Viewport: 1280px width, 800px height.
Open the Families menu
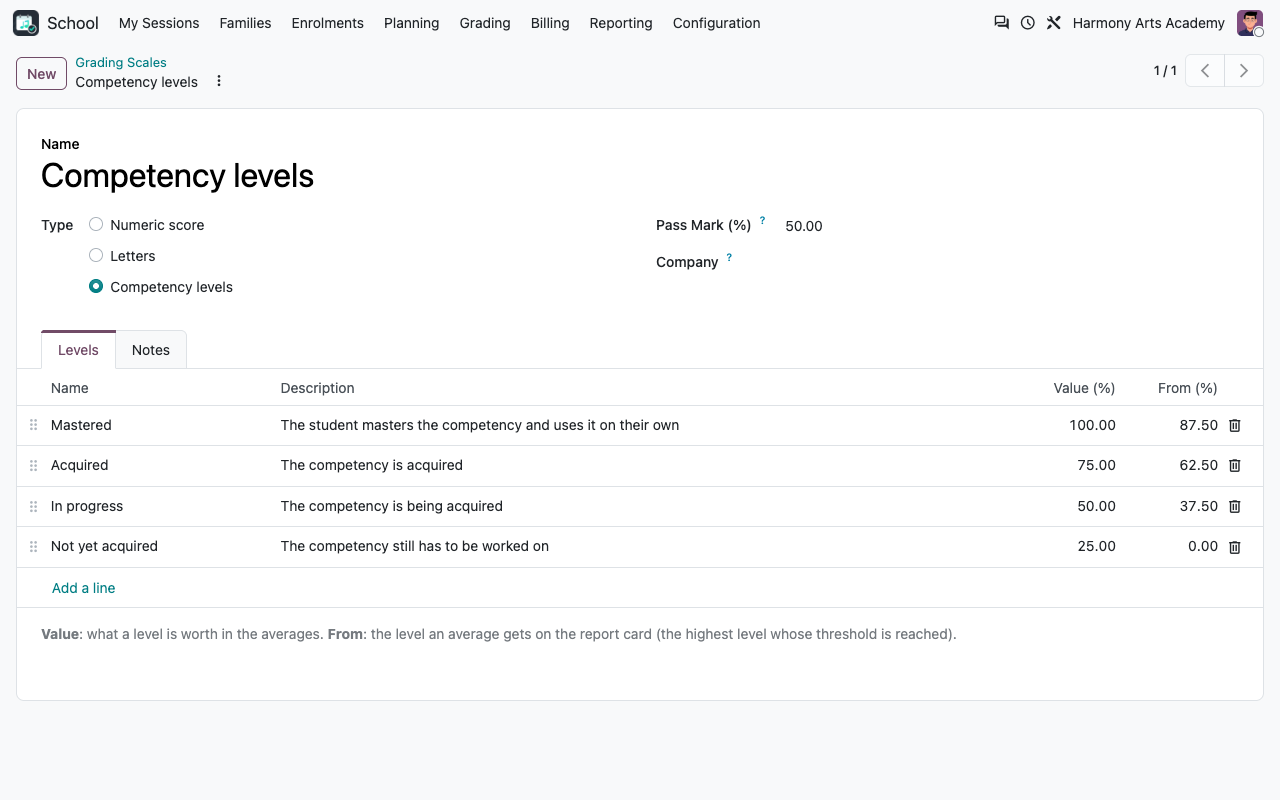[245, 23]
